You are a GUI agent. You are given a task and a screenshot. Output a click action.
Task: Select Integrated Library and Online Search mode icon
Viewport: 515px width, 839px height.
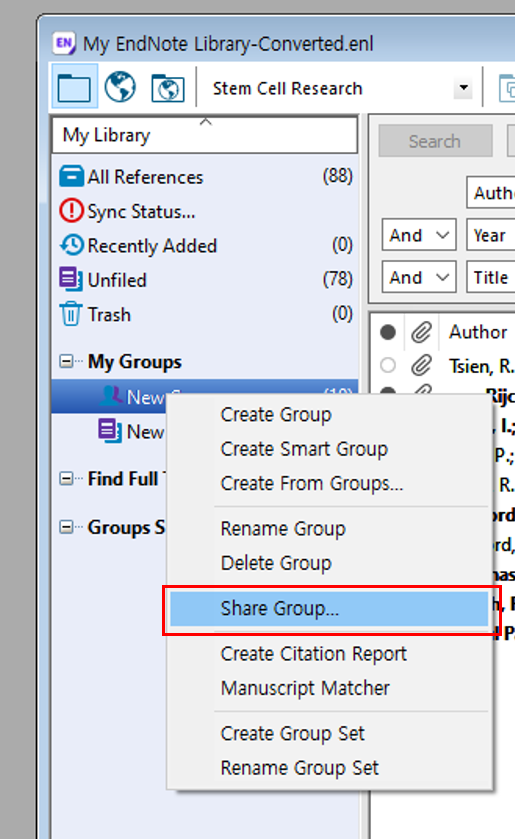point(168,88)
